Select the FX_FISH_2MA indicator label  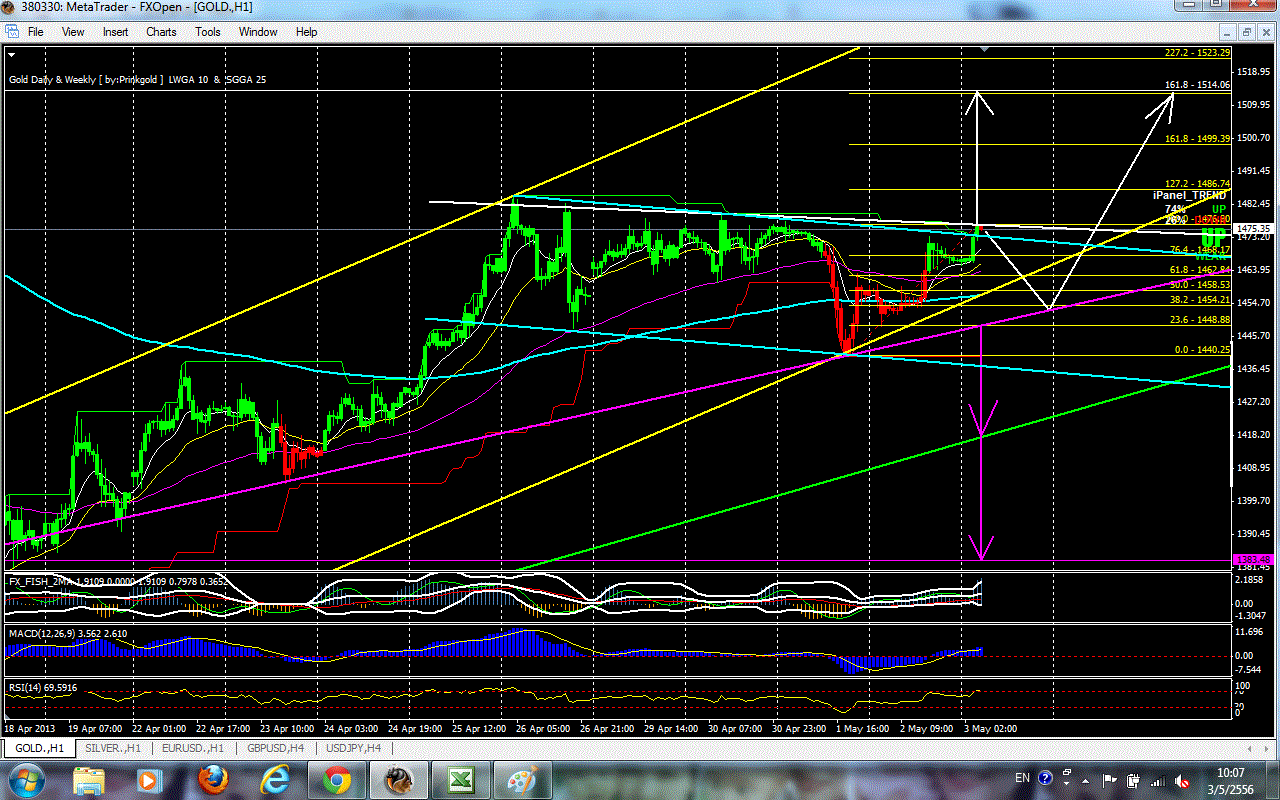click(x=118, y=581)
